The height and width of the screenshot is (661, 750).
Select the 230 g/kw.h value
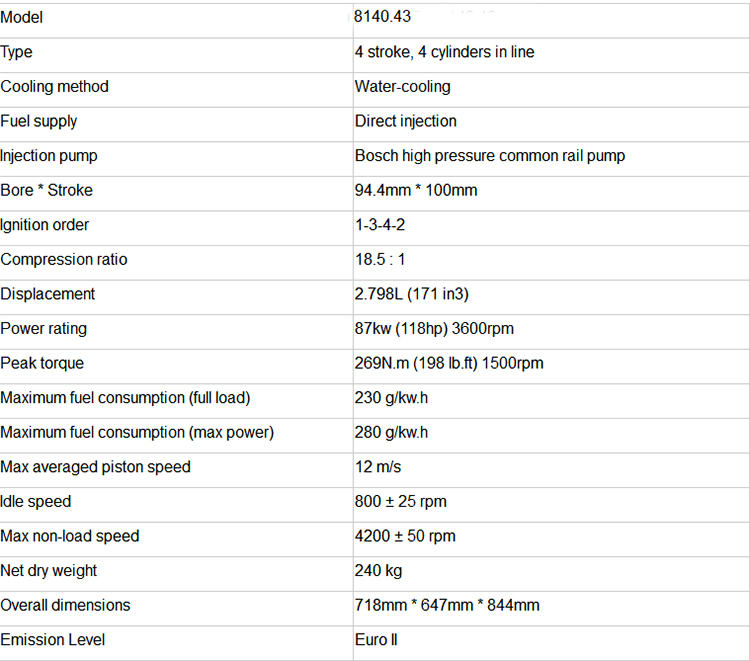tap(391, 398)
